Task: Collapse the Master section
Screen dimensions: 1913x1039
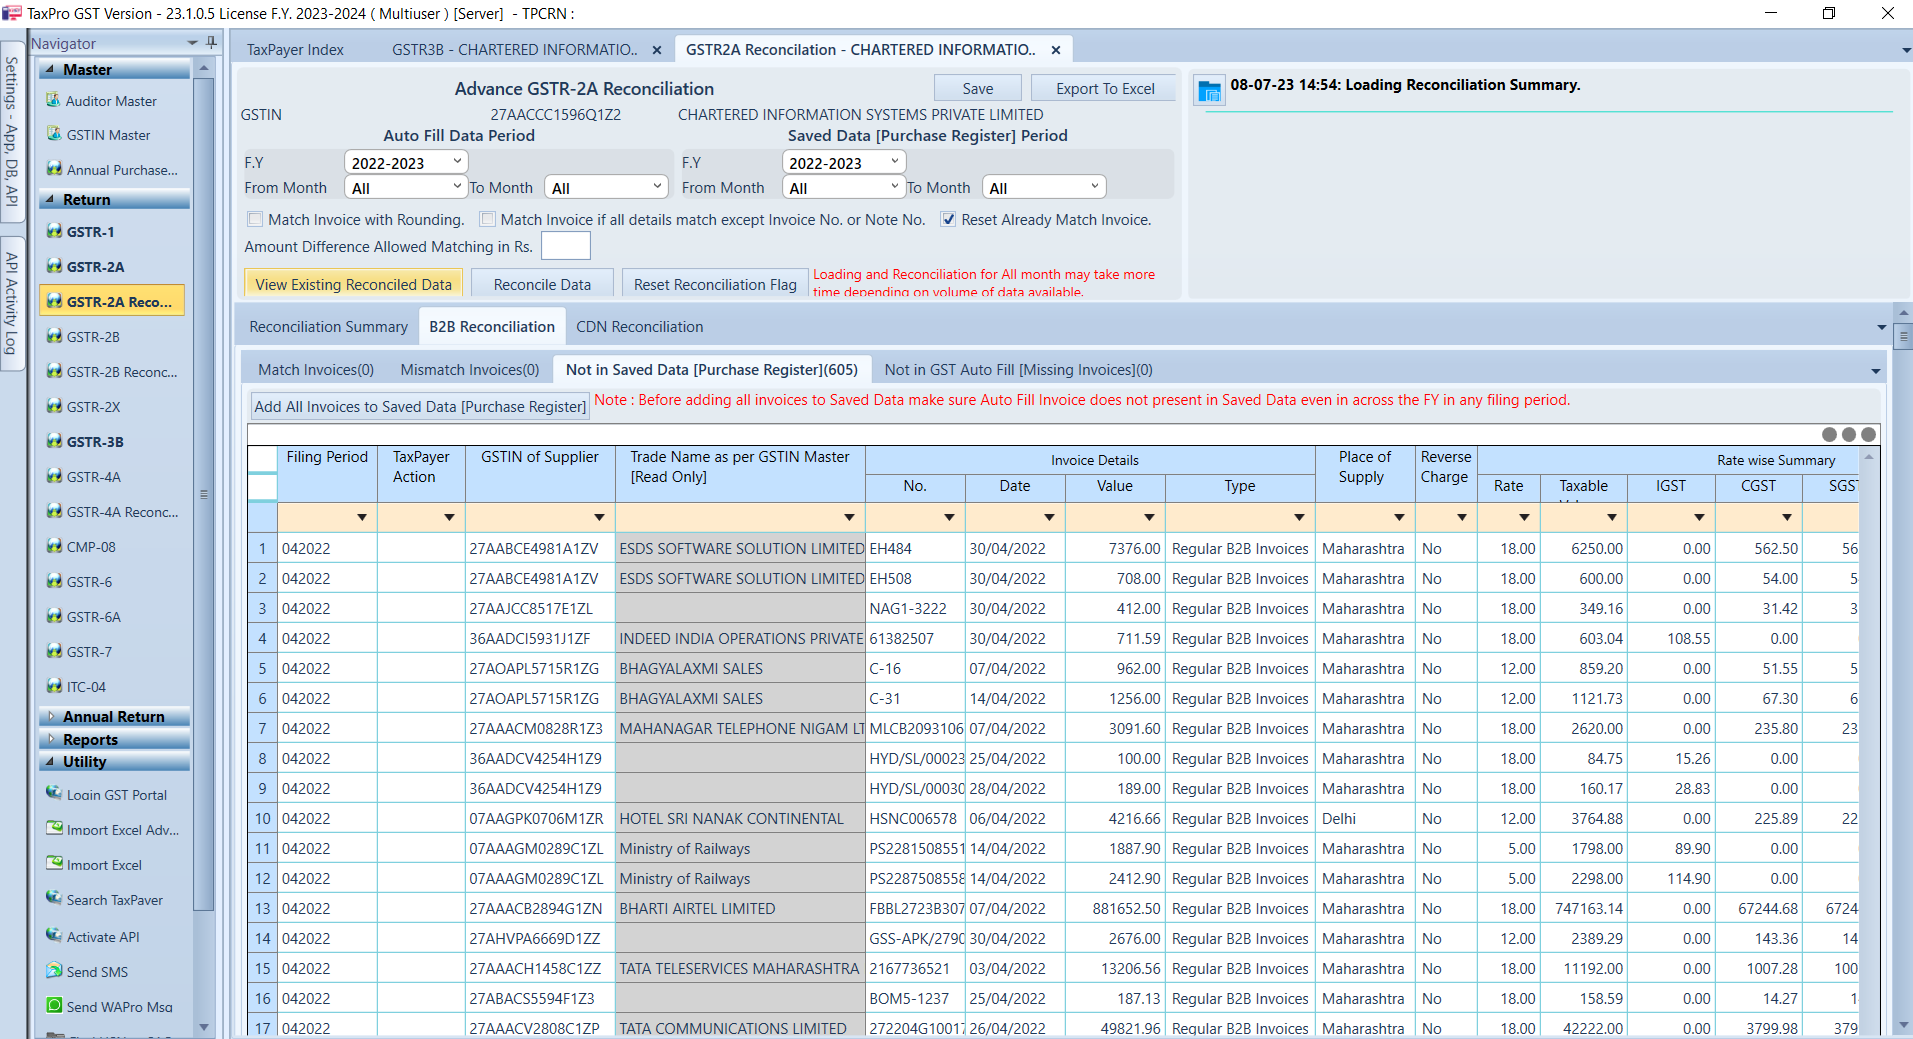Action: tap(49, 70)
